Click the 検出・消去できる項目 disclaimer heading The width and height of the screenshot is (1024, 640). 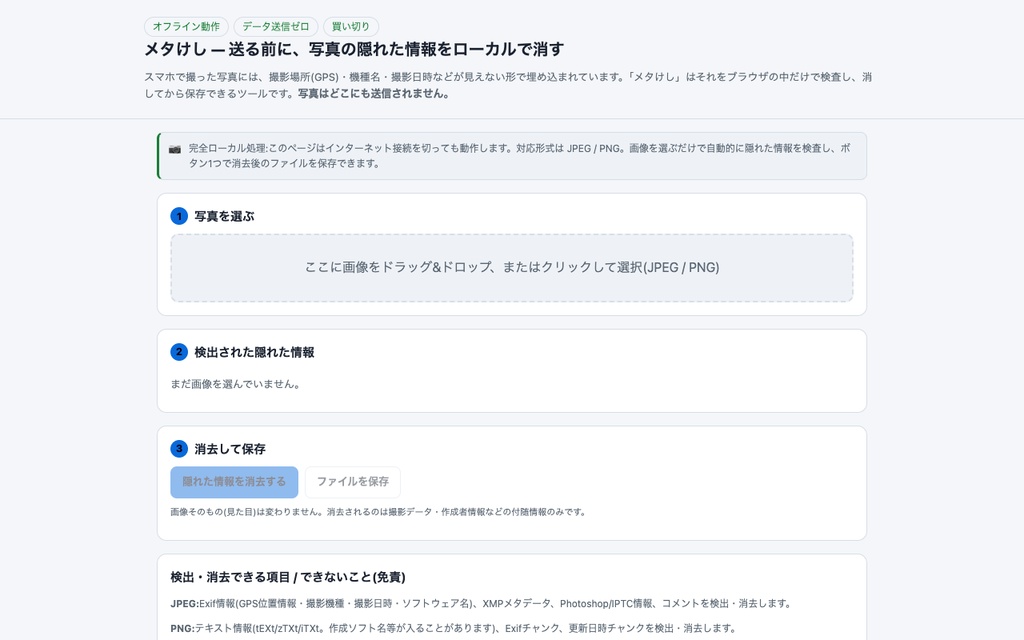[x=288, y=577]
